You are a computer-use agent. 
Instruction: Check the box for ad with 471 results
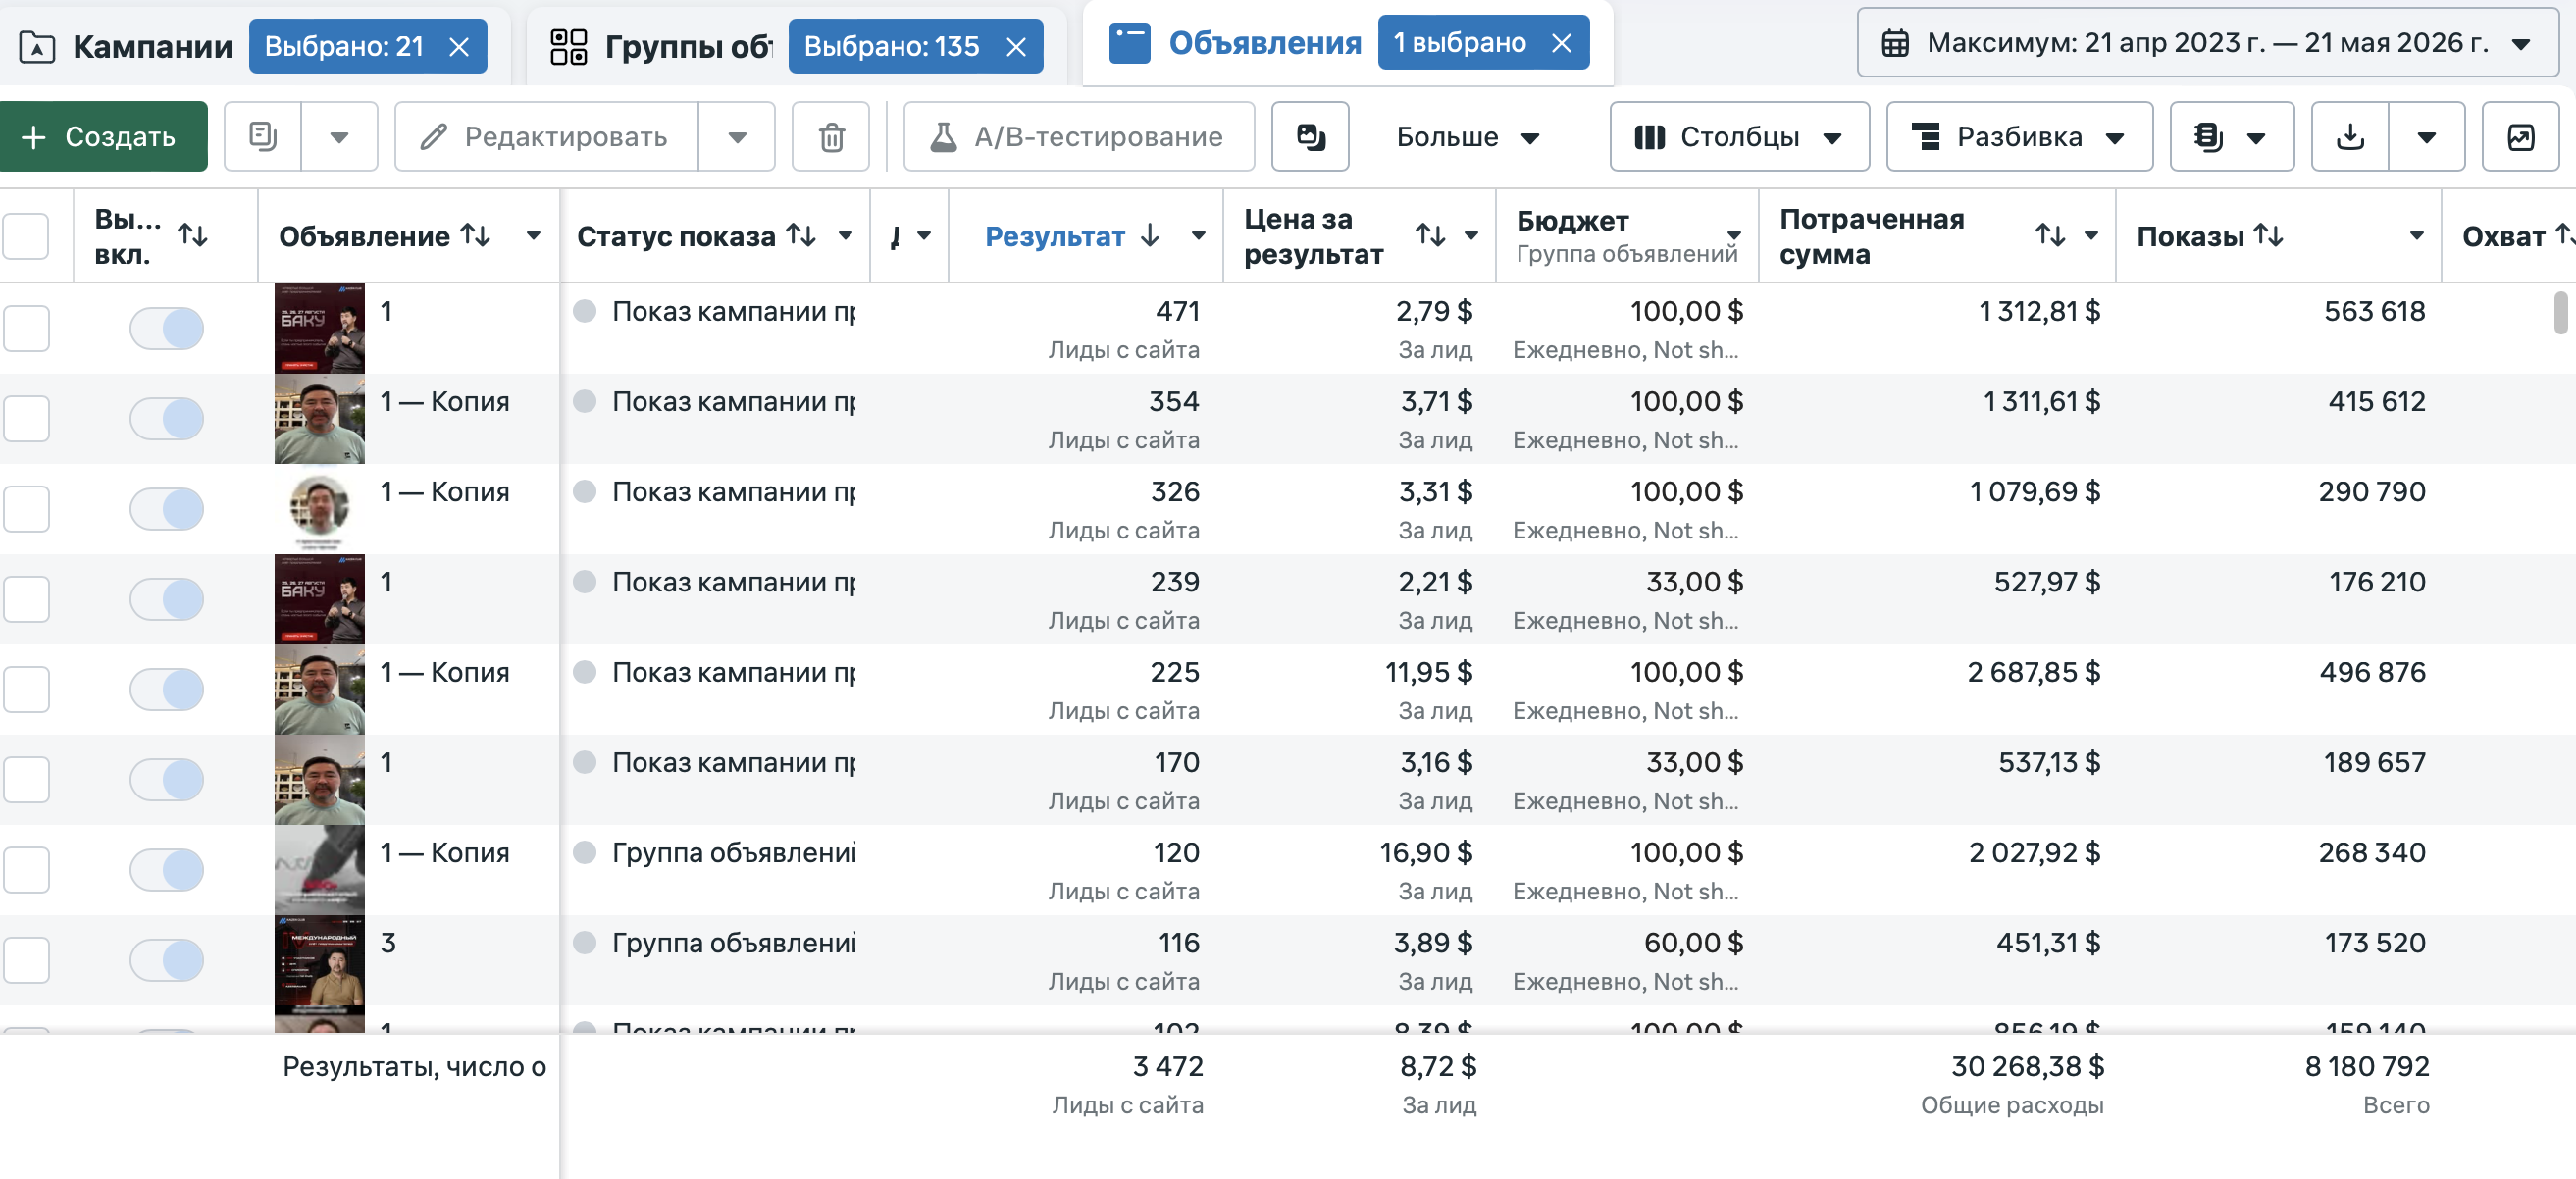point(26,328)
